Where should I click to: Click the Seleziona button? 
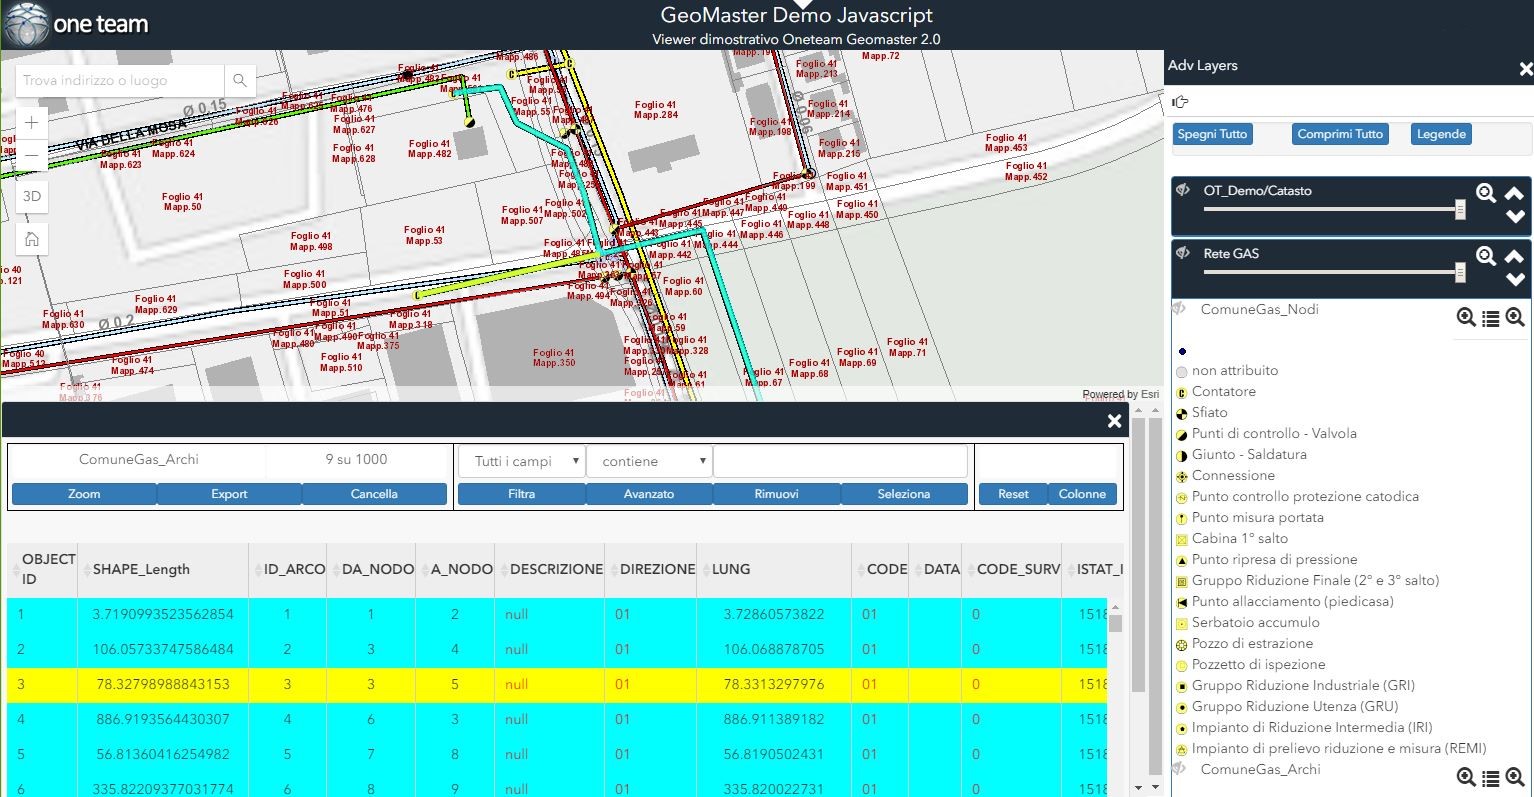(x=904, y=494)
